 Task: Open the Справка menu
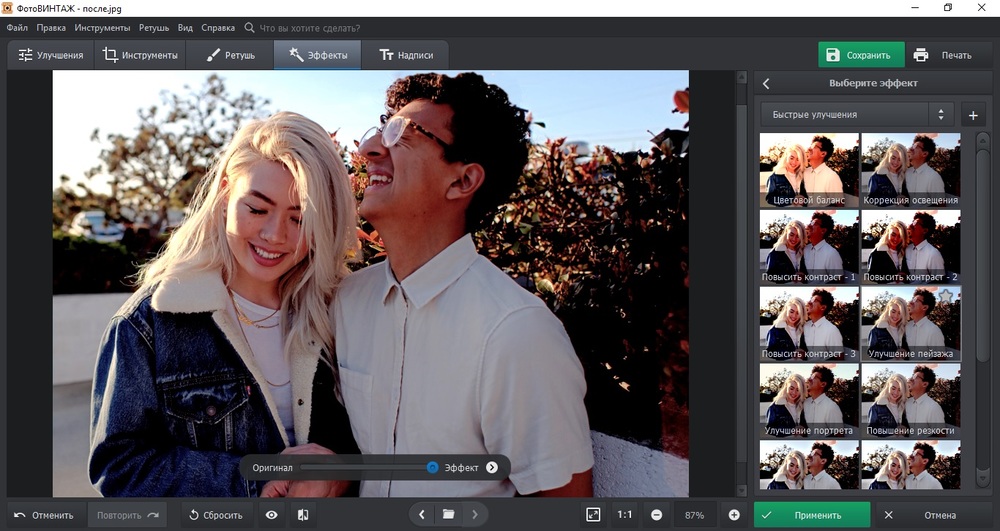218,28
